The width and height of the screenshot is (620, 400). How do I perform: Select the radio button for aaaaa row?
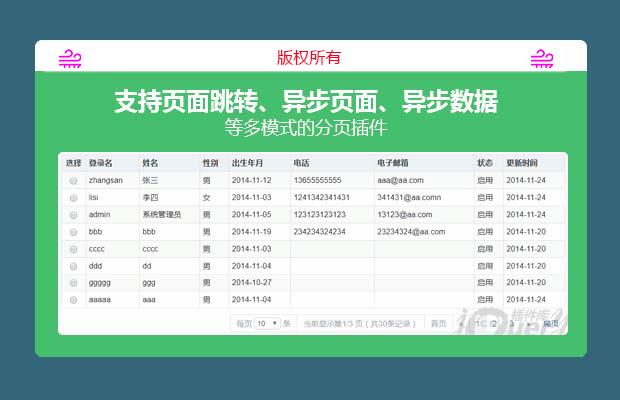click(x=73, y=300)
